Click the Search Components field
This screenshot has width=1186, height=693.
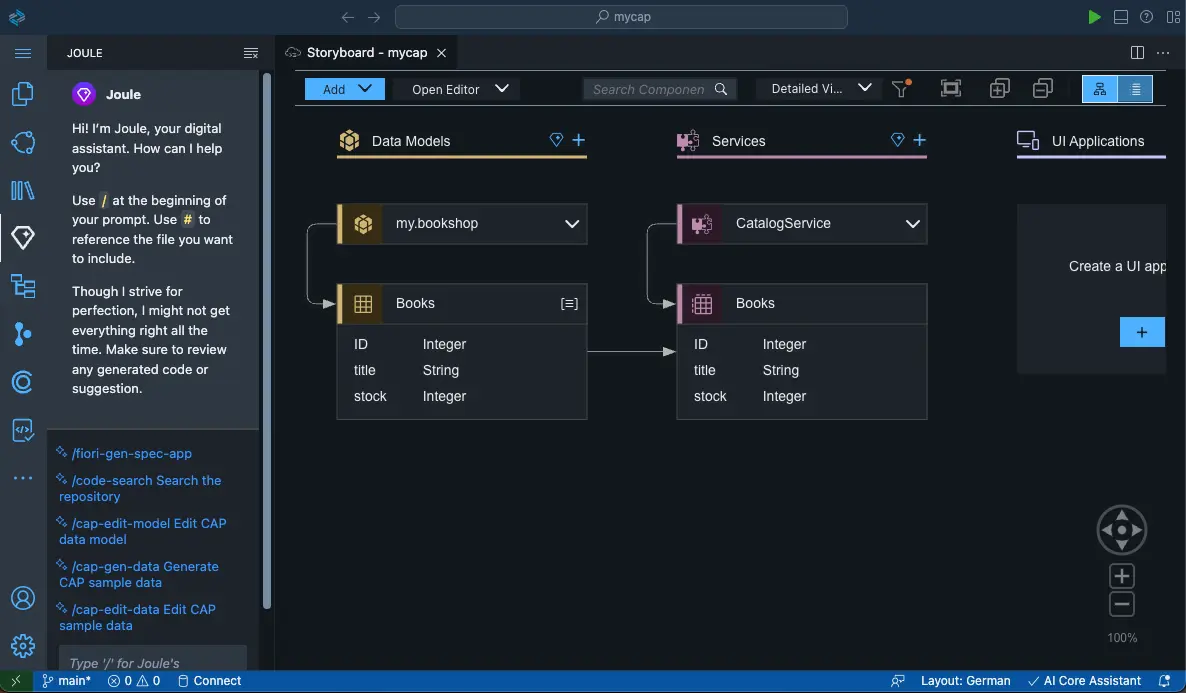659,89
